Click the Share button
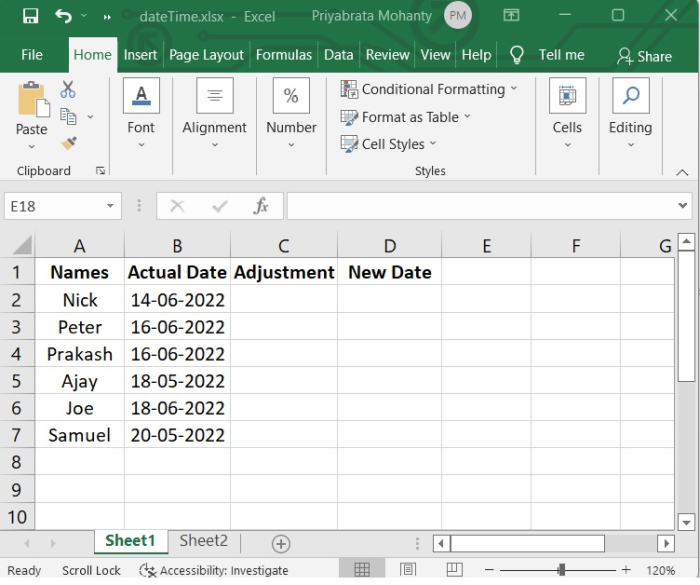Screen dimensions: 700x585 point(645,56)
